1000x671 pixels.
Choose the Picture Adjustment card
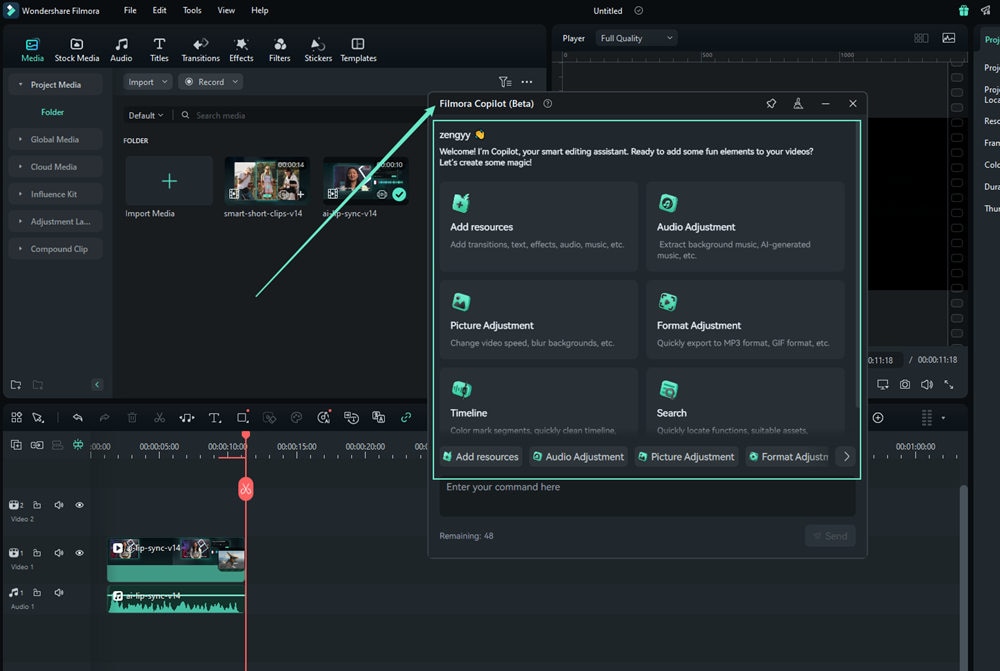[539, 319]
